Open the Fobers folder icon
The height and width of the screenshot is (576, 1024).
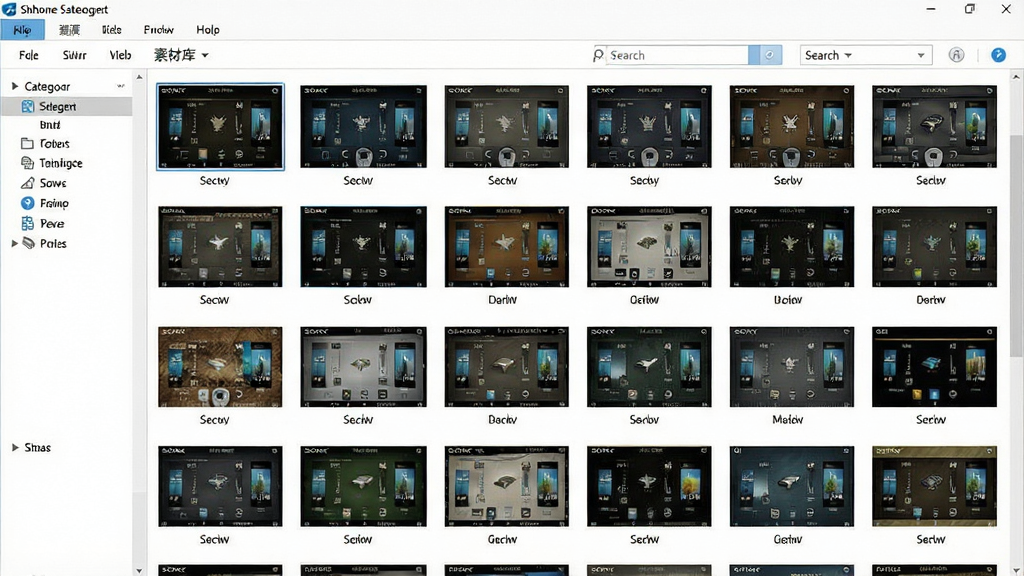coord(27,144)
